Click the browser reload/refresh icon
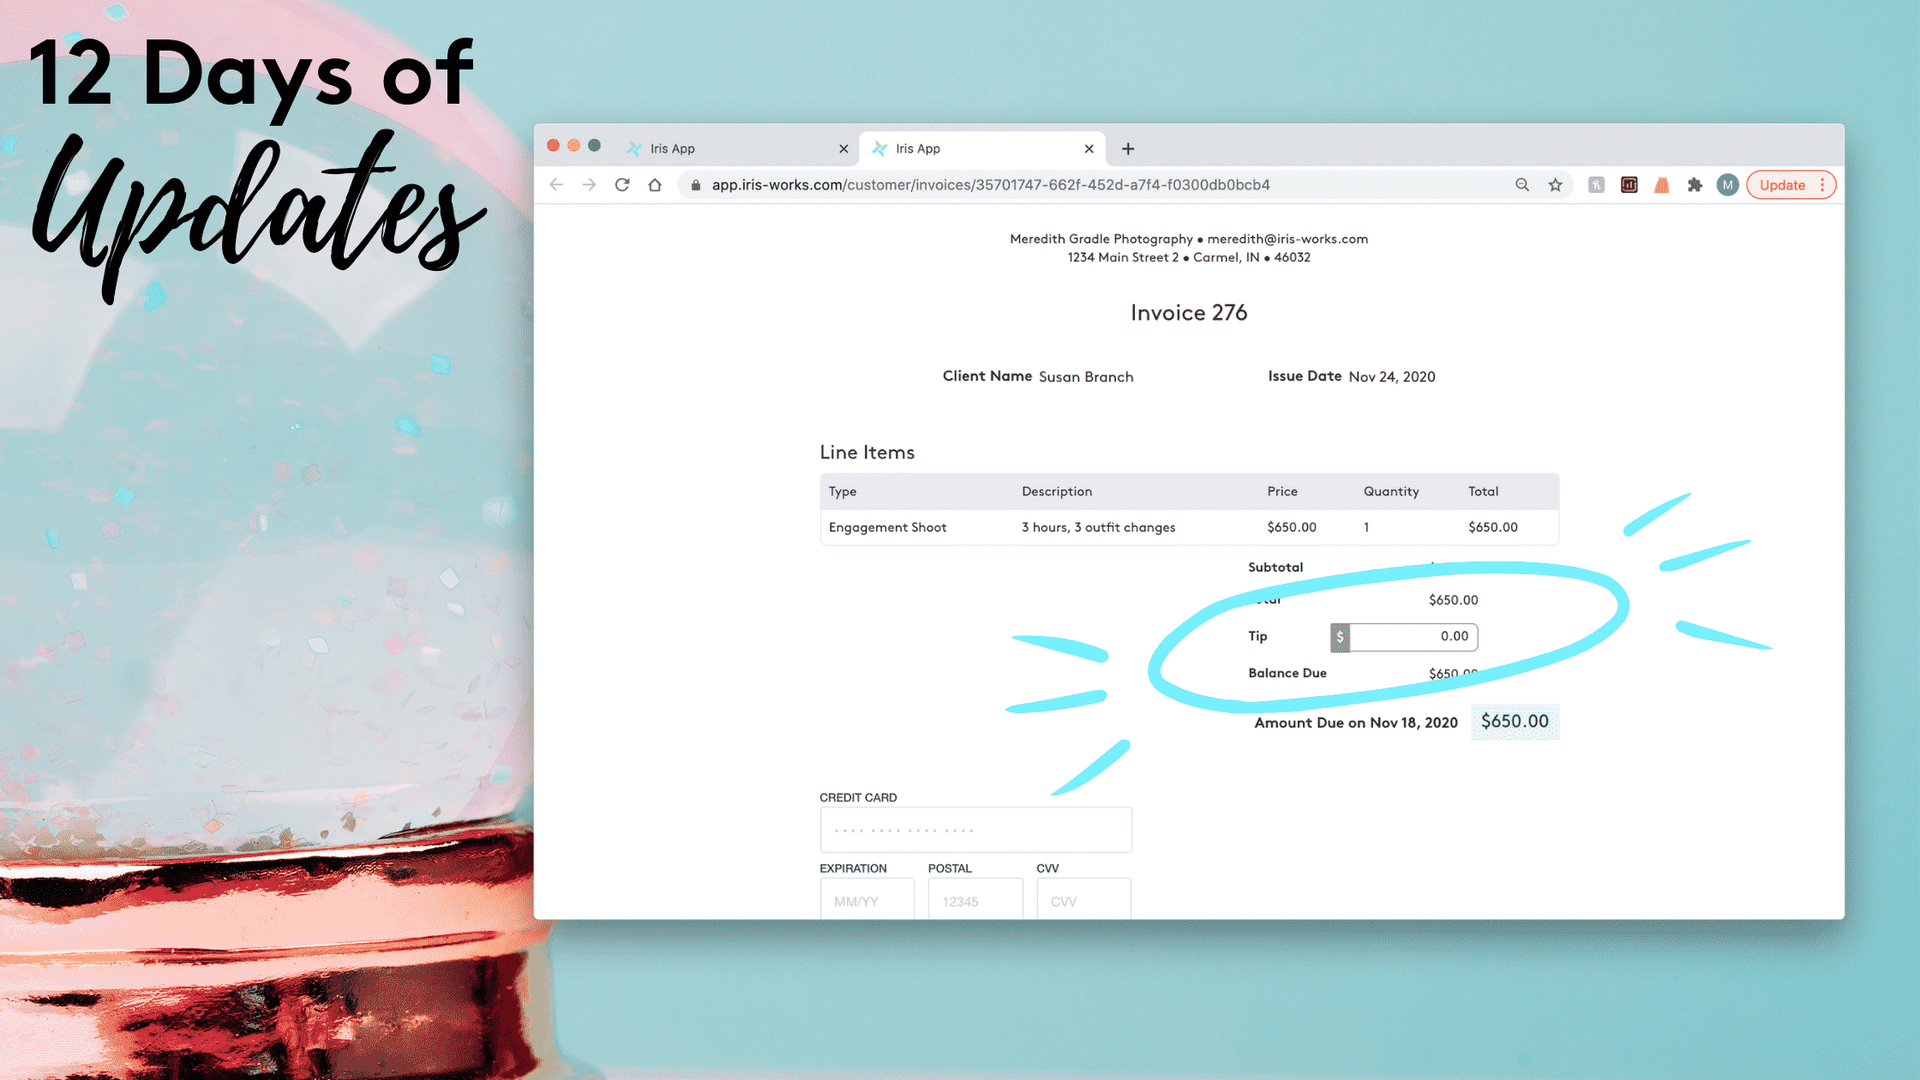 [622, 185]
